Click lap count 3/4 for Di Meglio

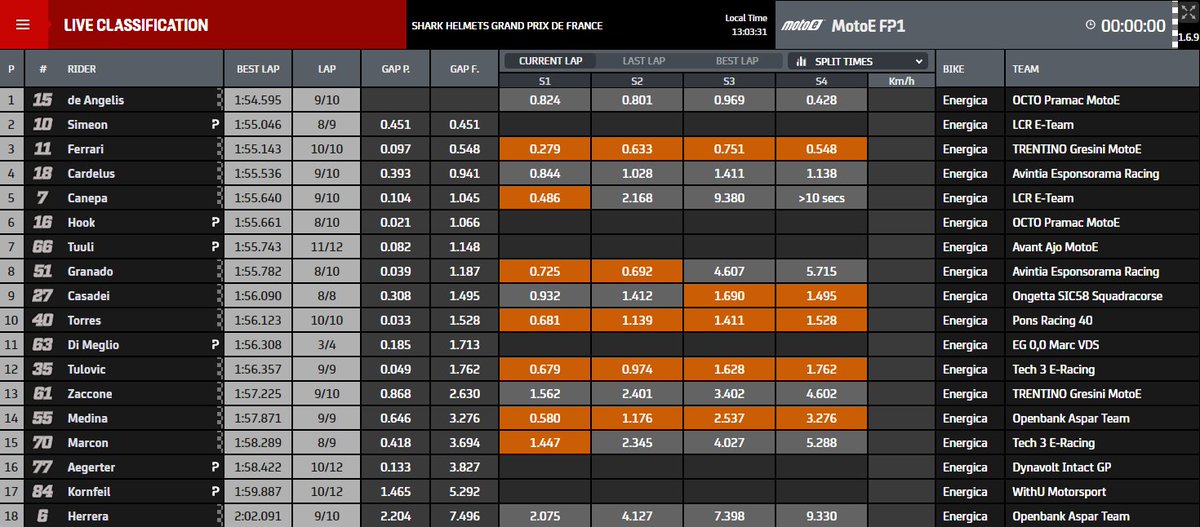(x=327, y=345)
